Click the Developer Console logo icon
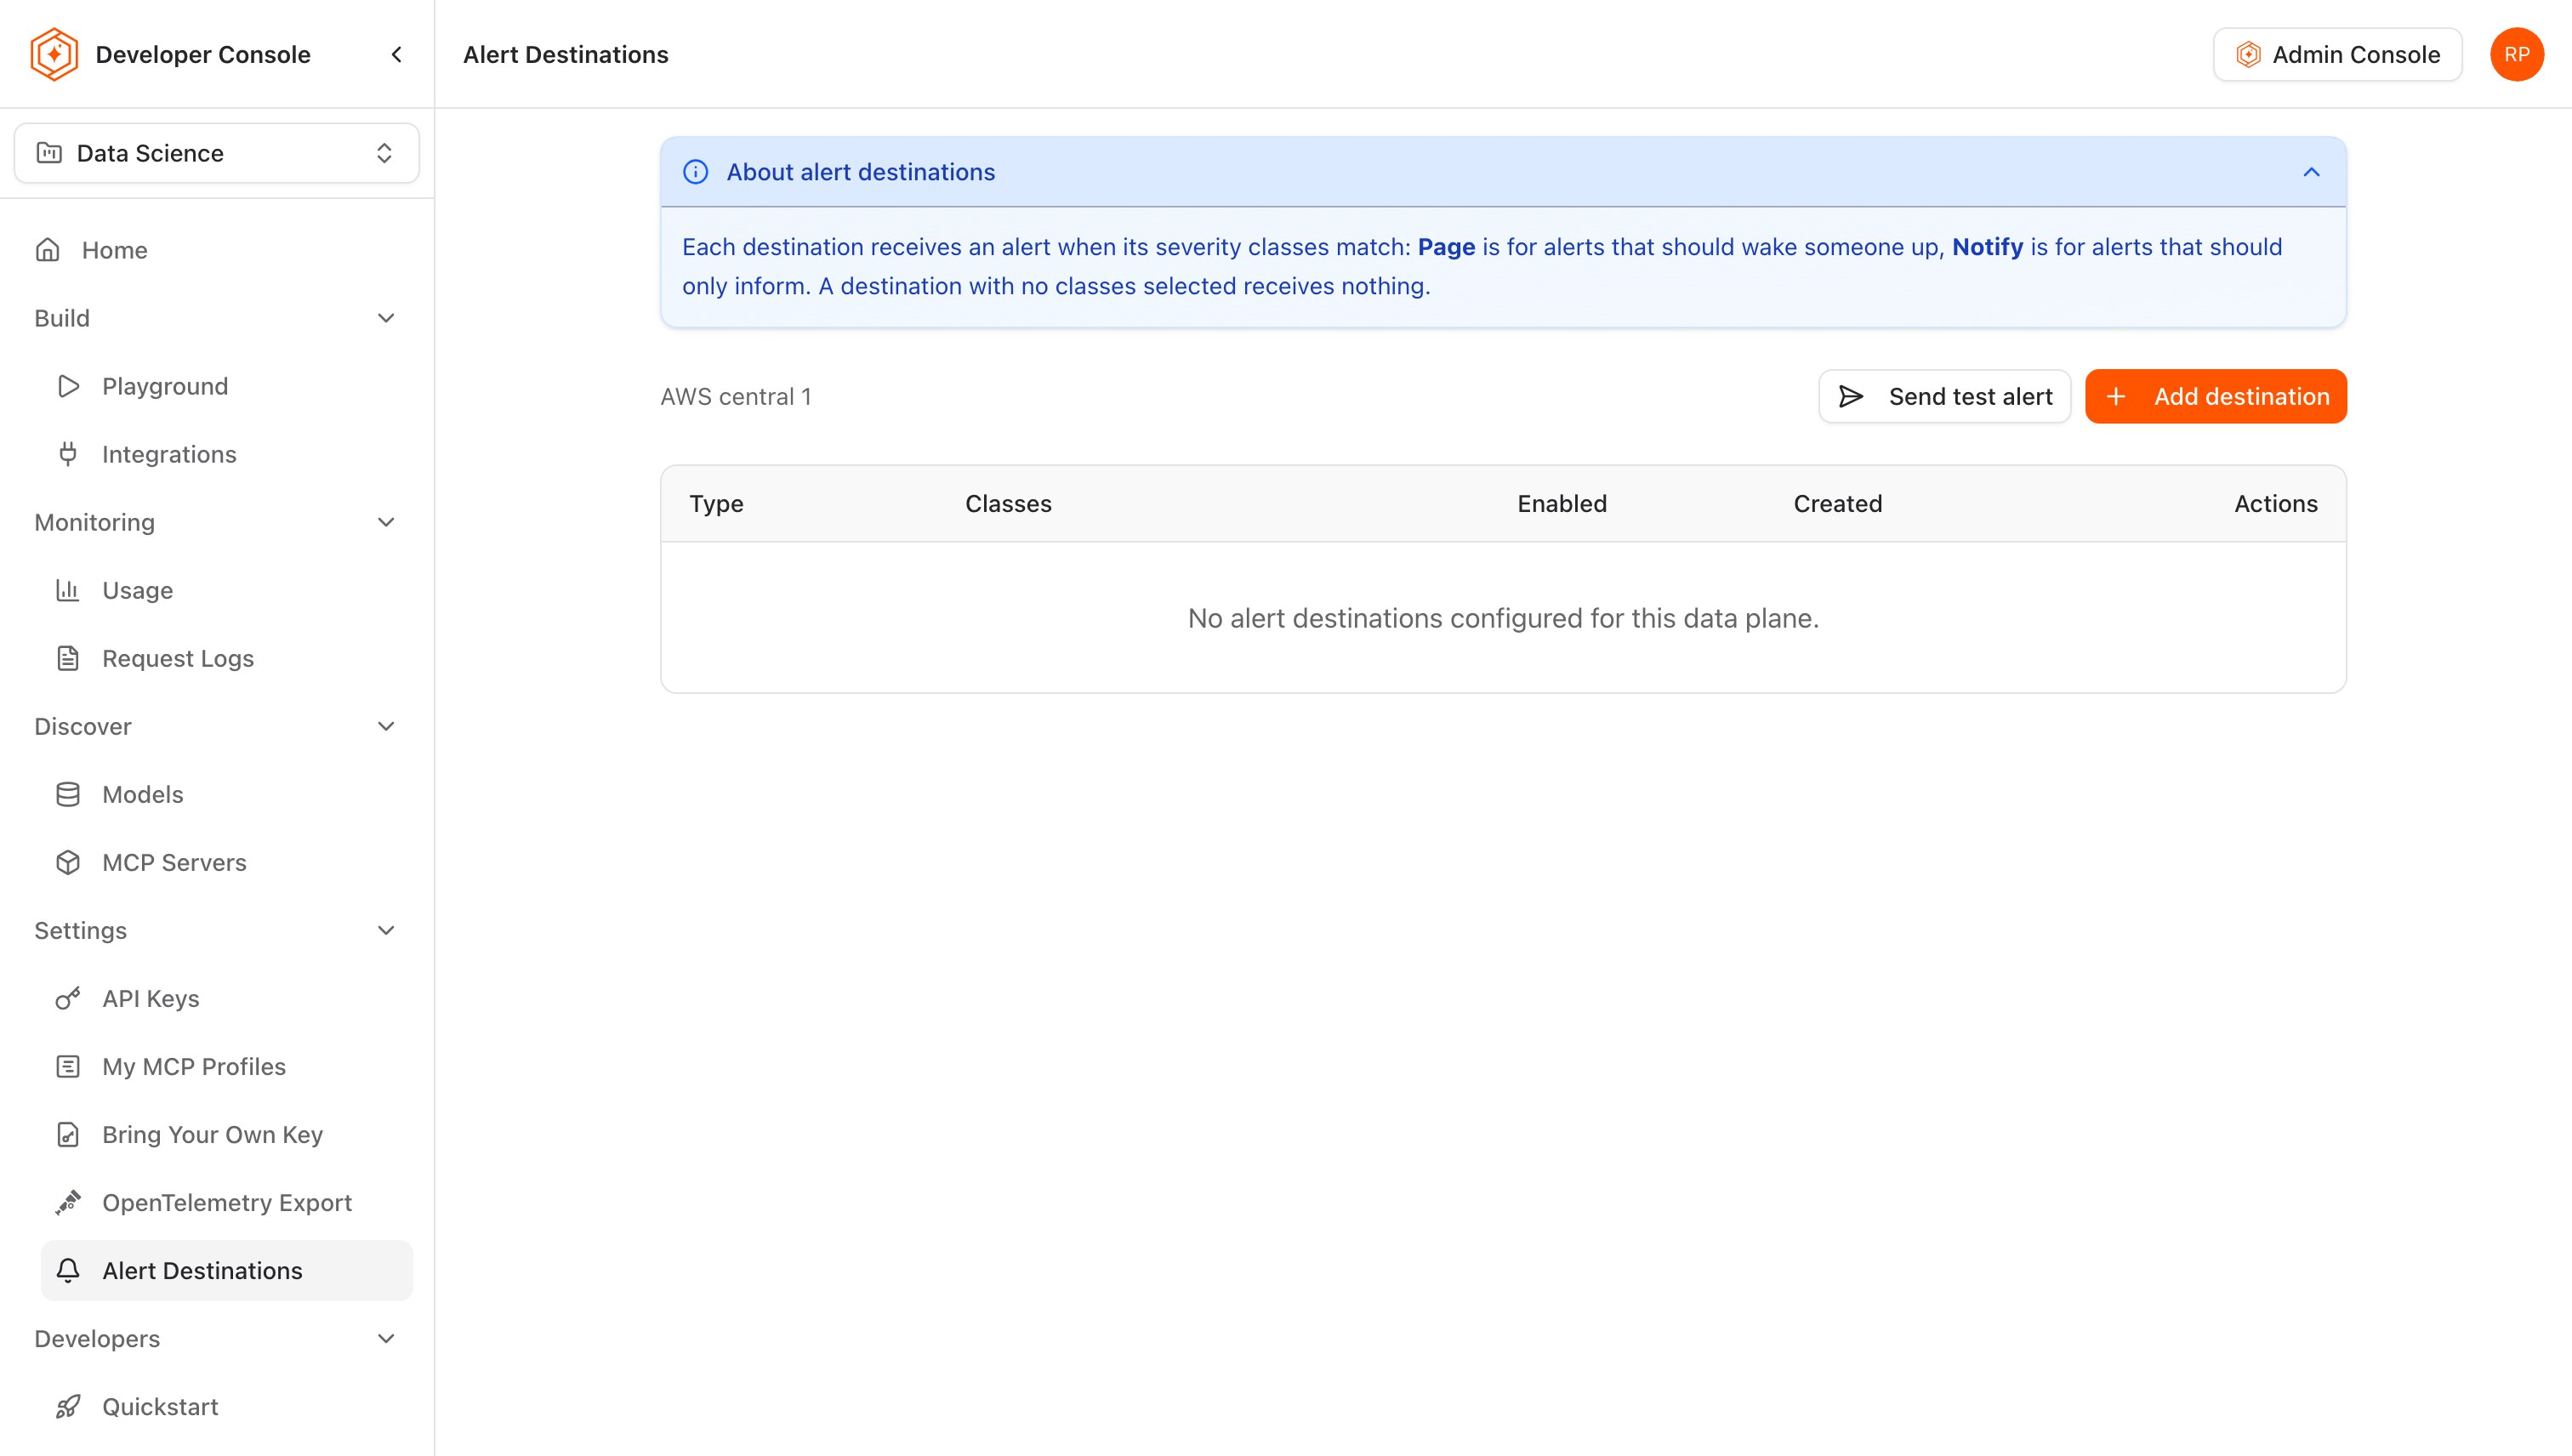The image size is (2572, 1456). click(54, 54)
